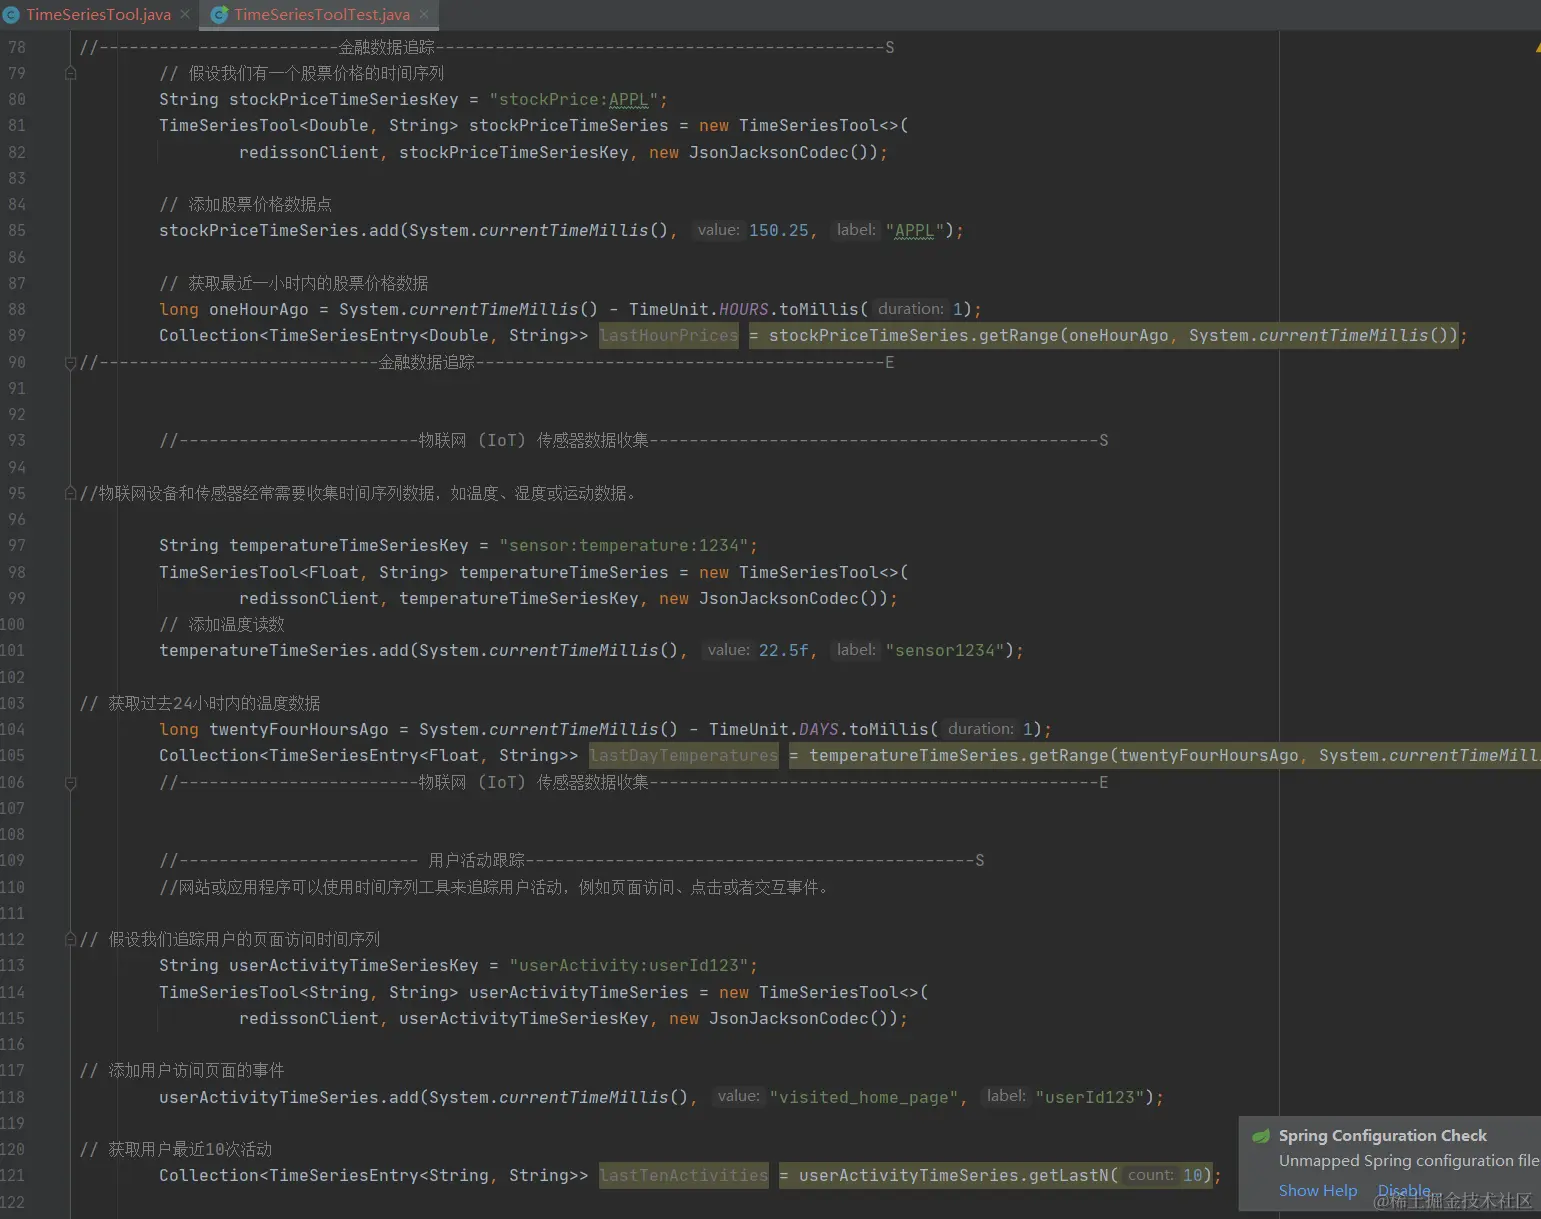Click the Java class icon on TimeSeriesTool.java tab
This screenshot has height=1219, width=1541.
pos(11,14)
